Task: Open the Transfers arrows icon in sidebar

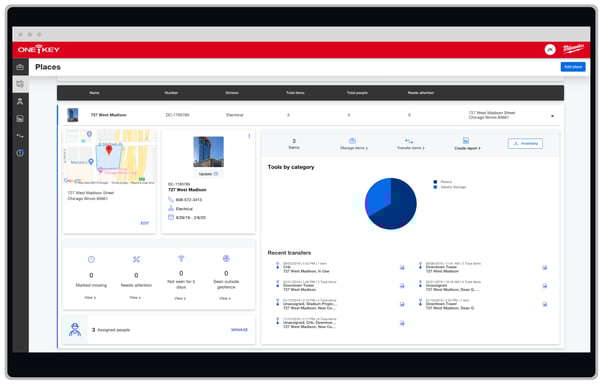Action: coord(20,136)
